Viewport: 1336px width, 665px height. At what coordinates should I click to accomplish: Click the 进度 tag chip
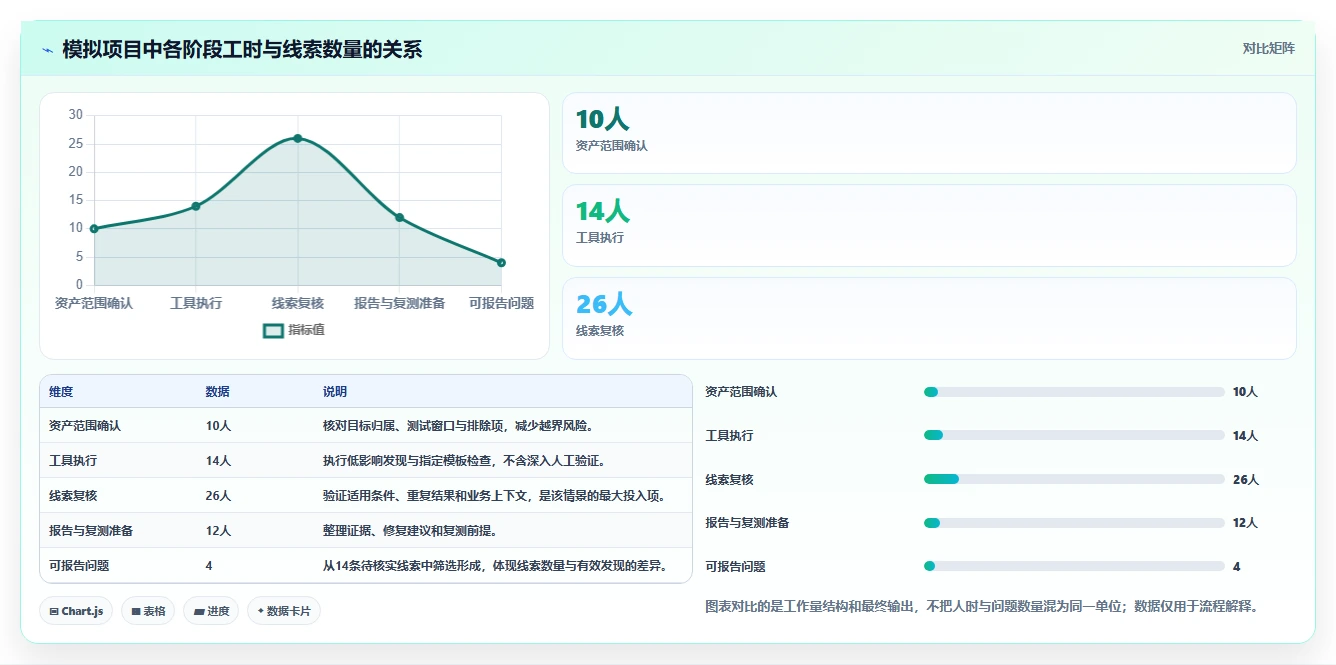click(211, 611)
